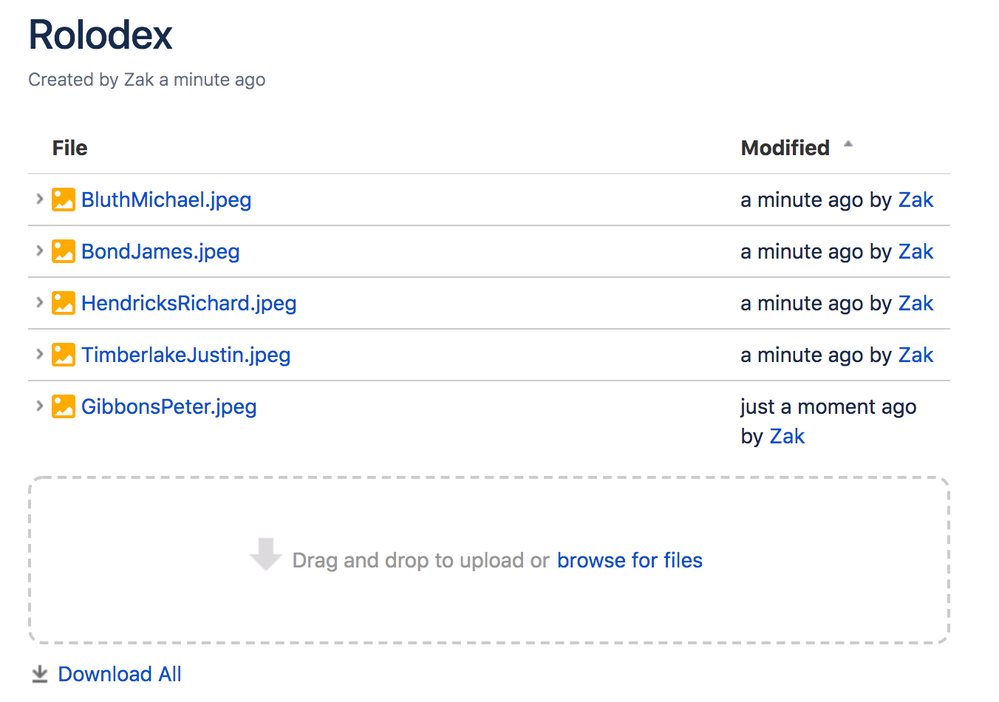The width and height of the screenshot is (999, 702).
Task: Open Zak's profile link in GibbonsPeter row
Action: [787, 436]
